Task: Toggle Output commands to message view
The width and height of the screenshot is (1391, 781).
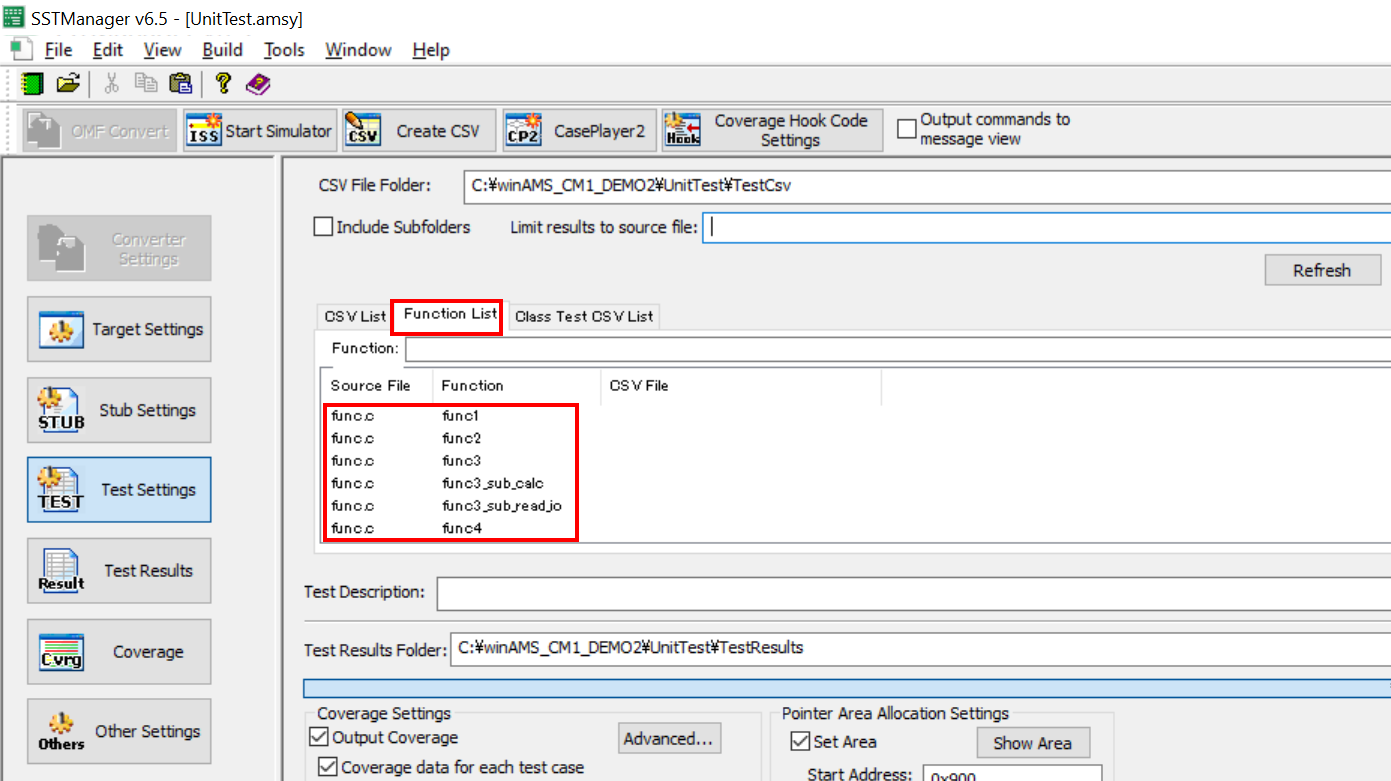Action: click(907, 129)
